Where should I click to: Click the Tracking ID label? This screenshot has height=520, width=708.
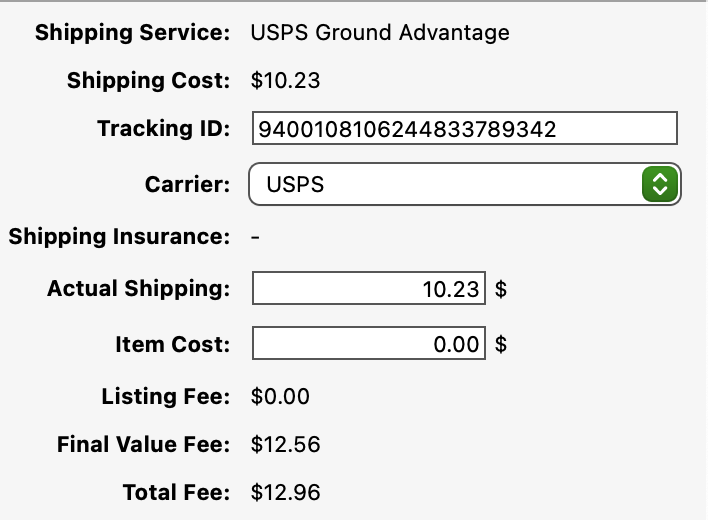pos(163,129)
